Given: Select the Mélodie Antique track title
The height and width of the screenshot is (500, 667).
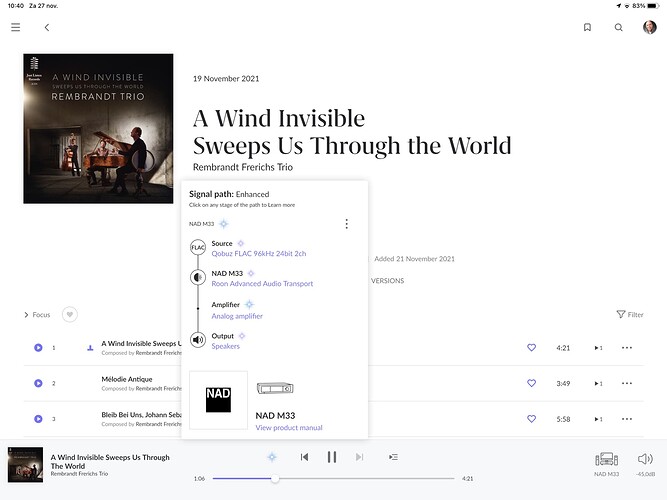Looking at the screenshot, I should [127, 379].
